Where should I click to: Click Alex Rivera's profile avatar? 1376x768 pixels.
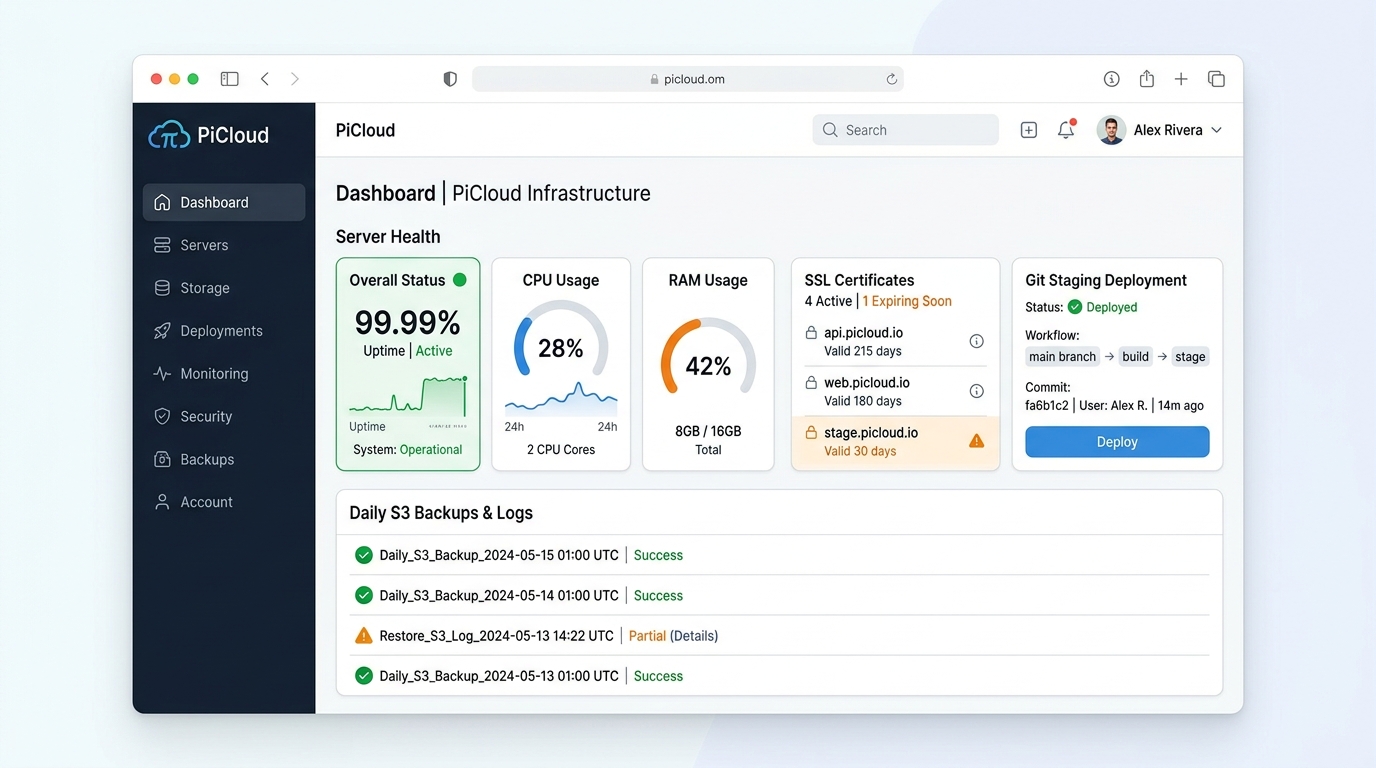(1111, 130)
